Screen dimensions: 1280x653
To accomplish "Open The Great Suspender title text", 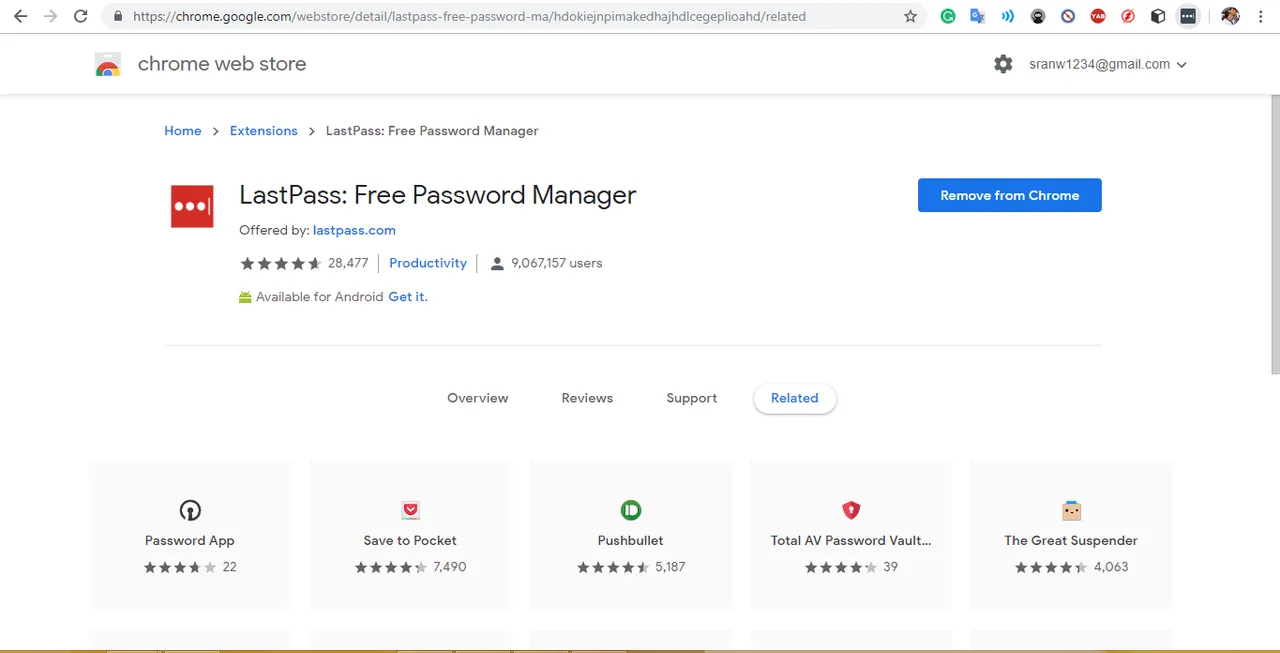I will [x=1071, y=540].
